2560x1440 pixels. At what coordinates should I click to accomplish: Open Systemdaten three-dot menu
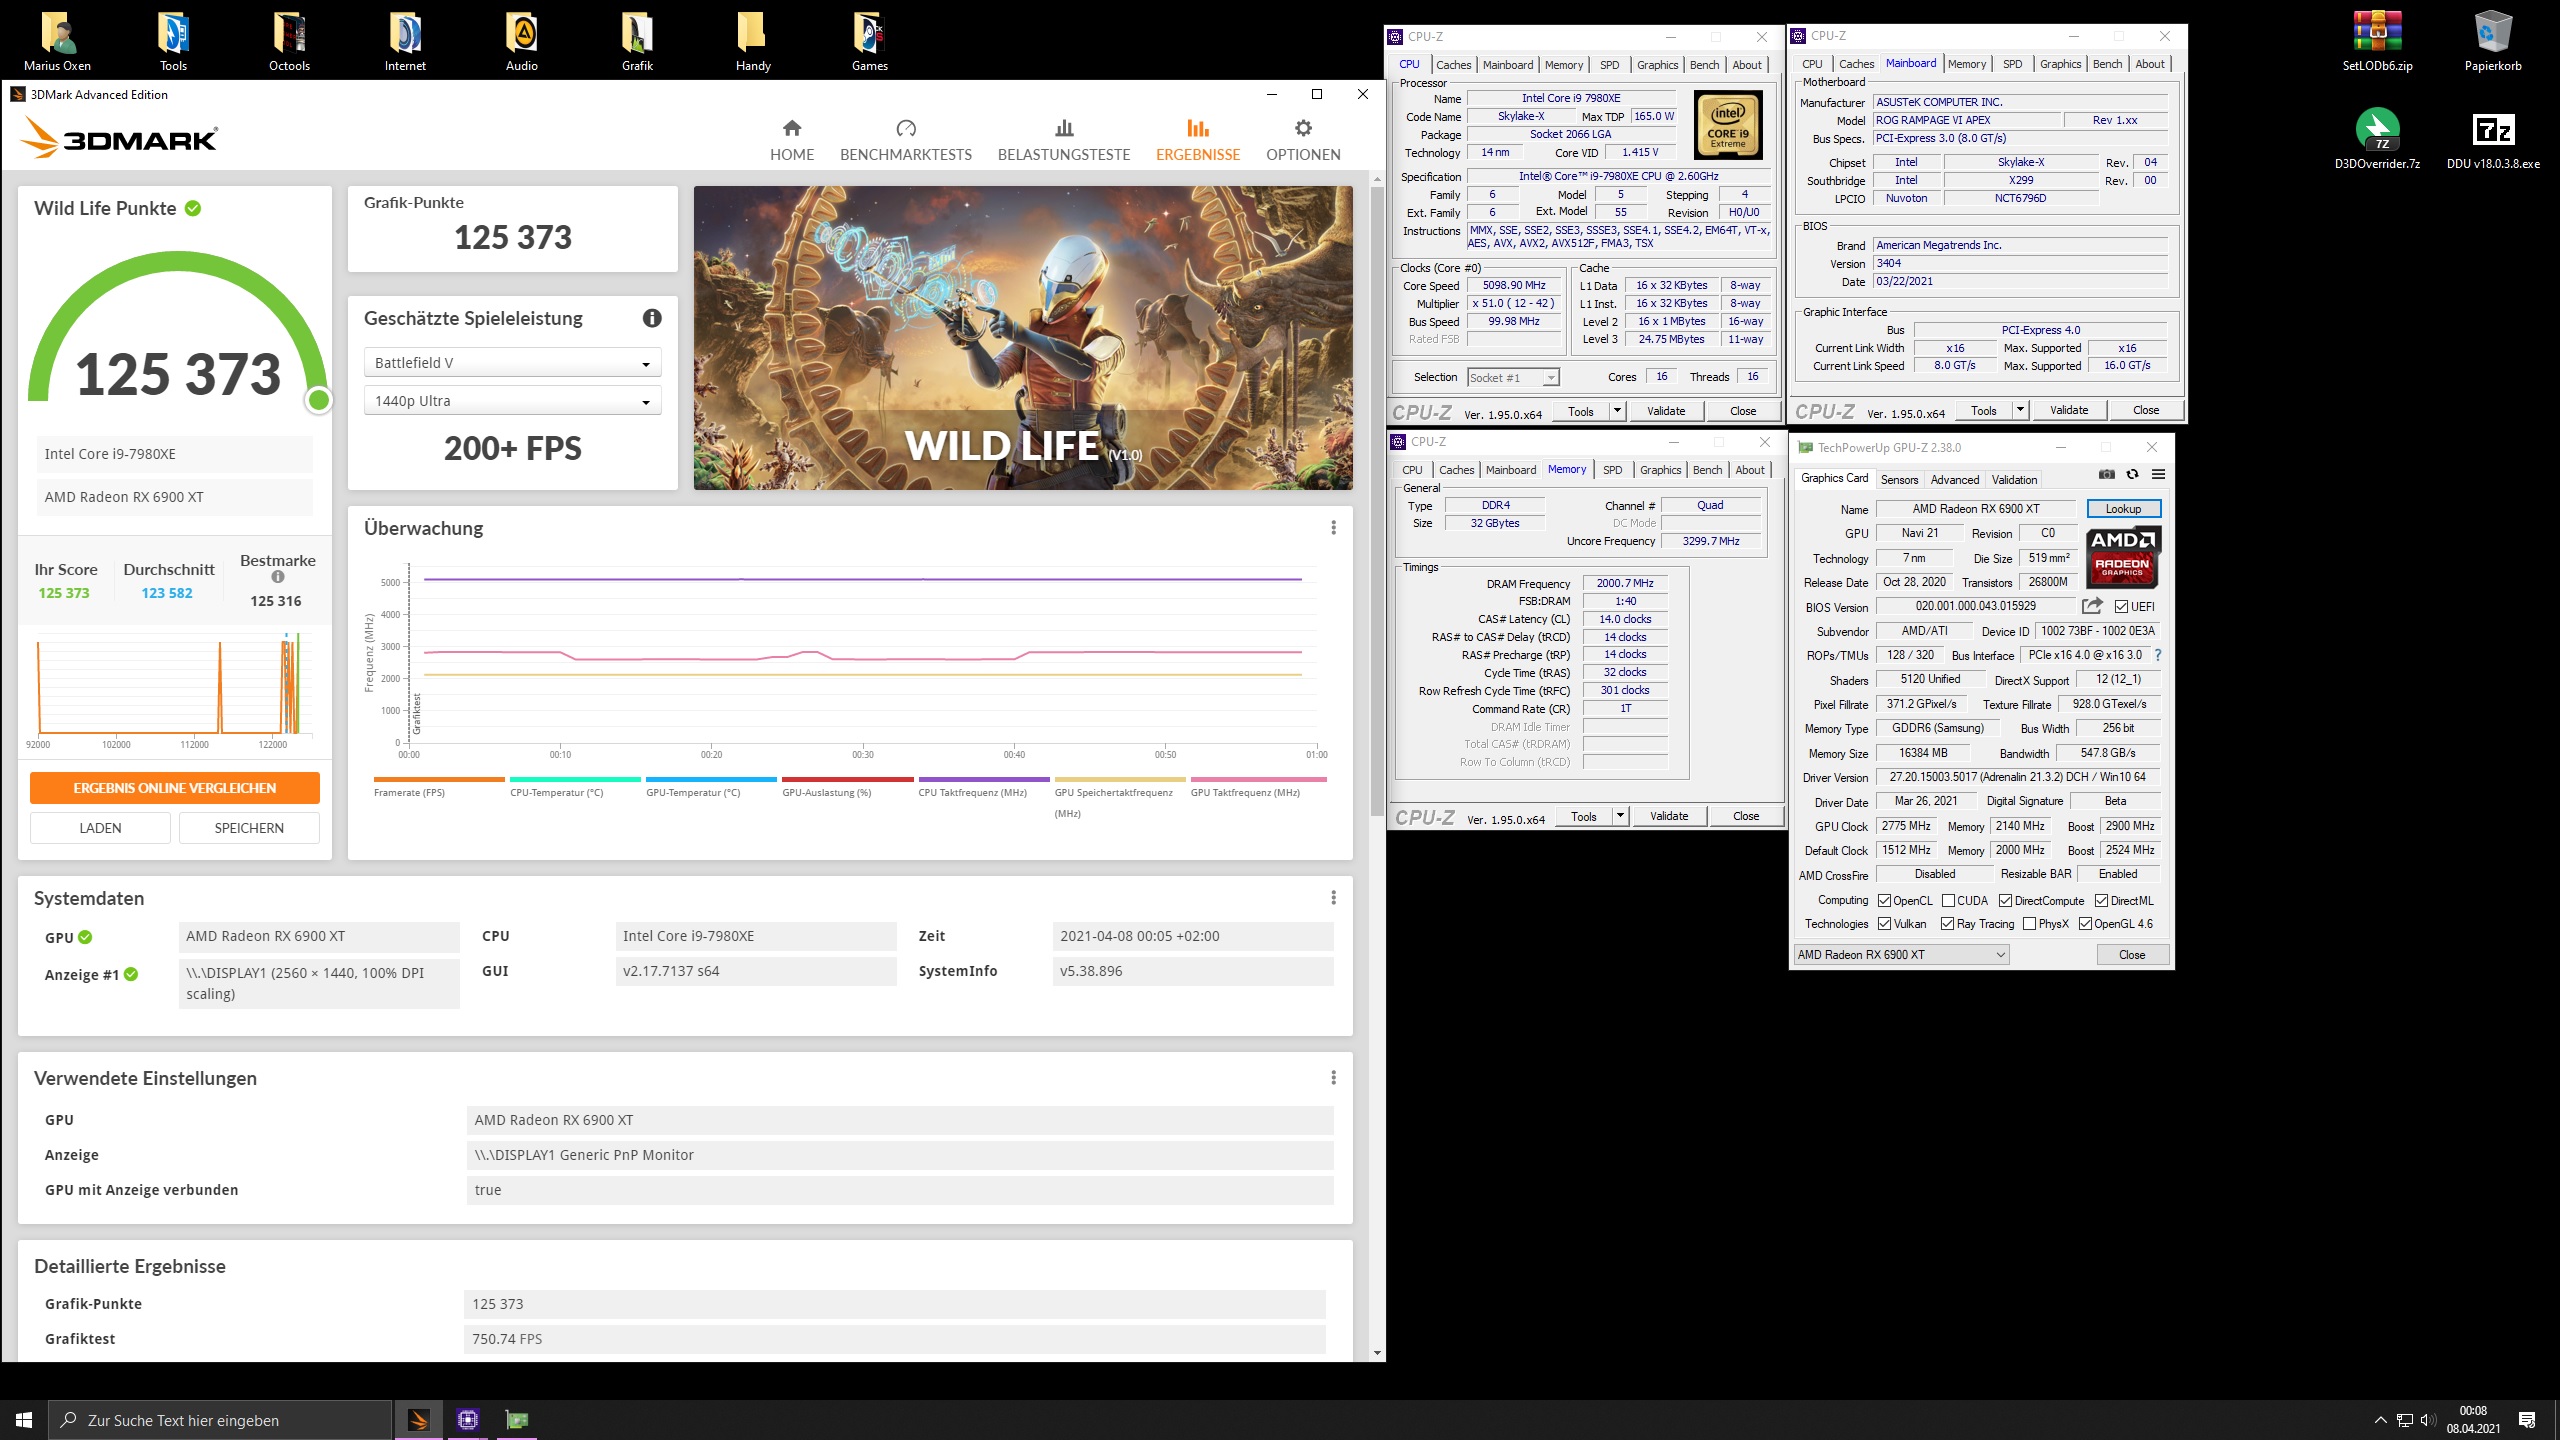(x=1333, y=898)
